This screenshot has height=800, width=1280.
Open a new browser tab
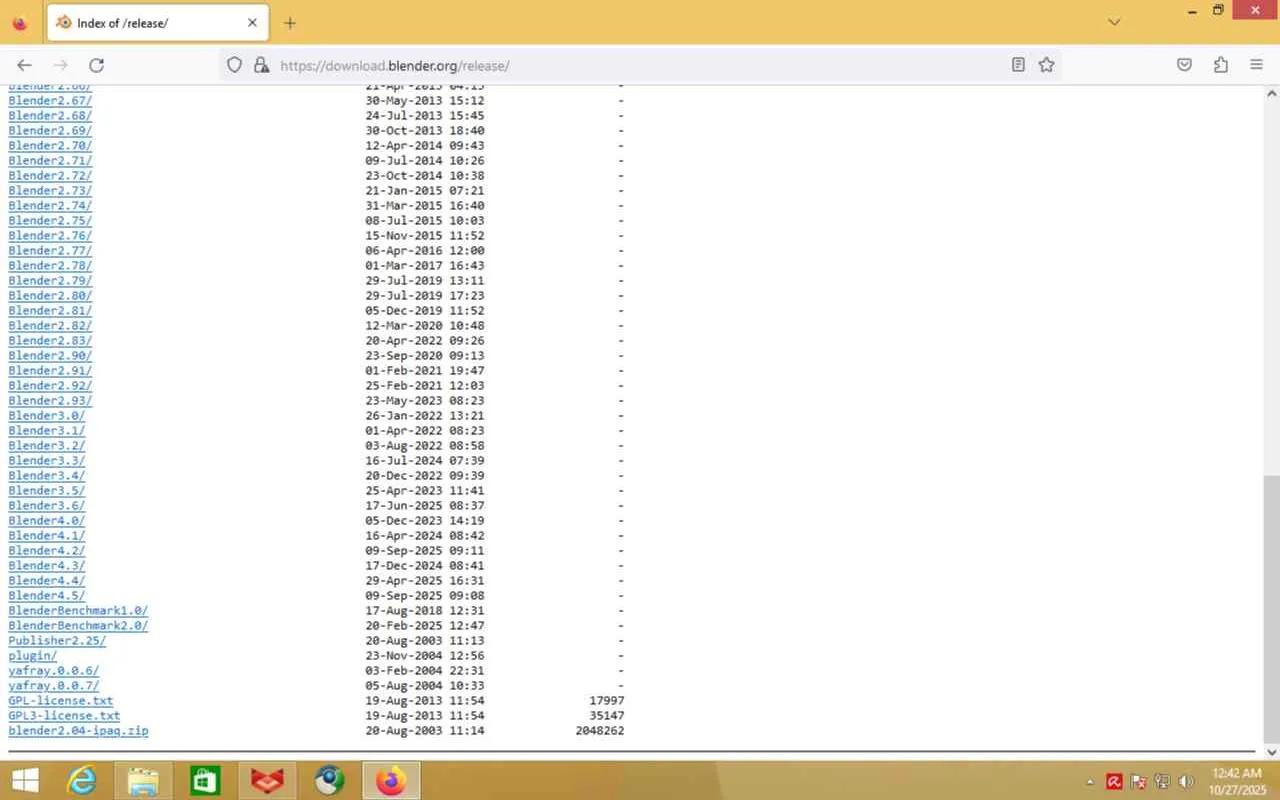pos(290,23)
